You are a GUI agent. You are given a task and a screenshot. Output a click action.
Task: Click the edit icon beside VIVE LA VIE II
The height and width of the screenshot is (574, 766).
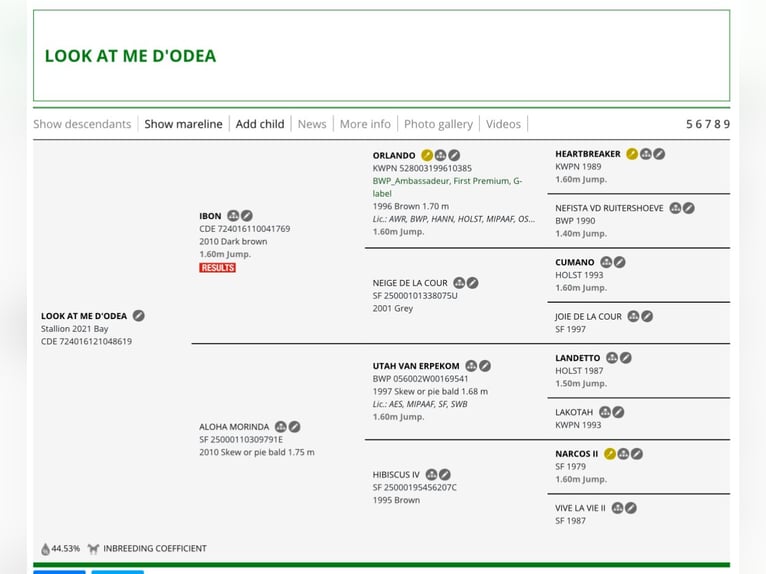click(x=631, y=508)
